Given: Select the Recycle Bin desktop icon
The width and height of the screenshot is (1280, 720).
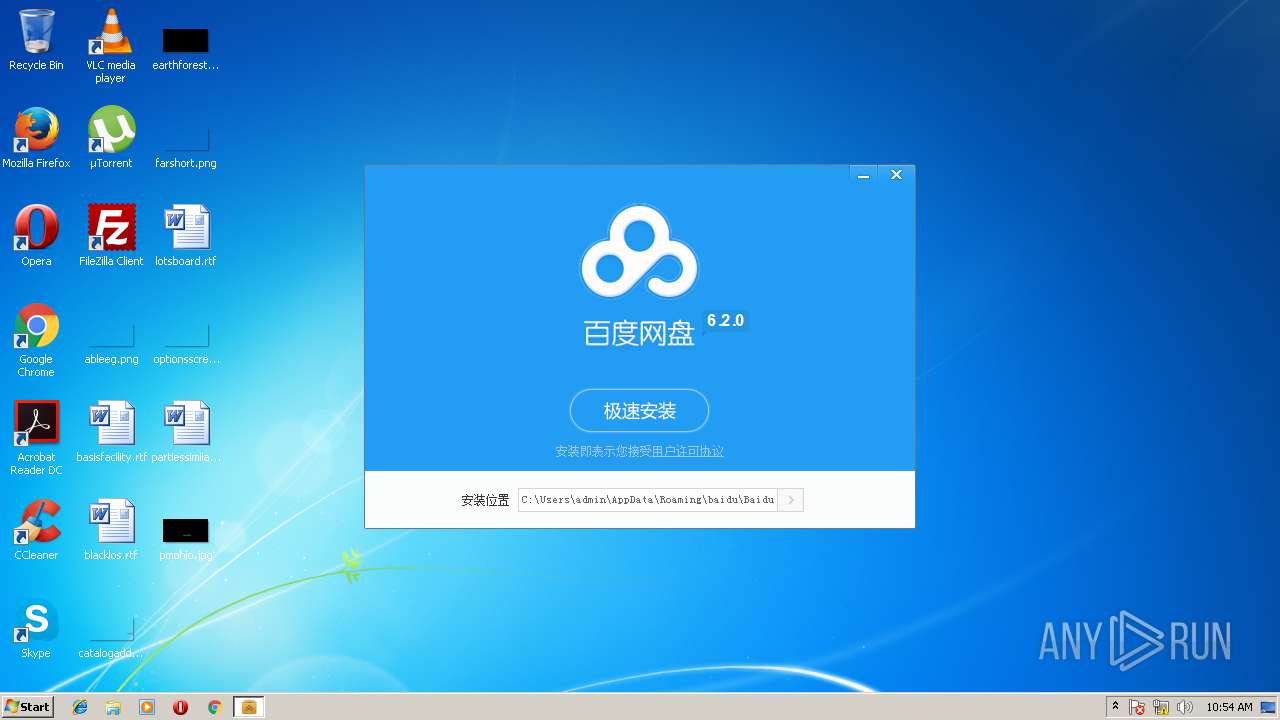Looking at the screenshot, I should (x=36, y=40).
